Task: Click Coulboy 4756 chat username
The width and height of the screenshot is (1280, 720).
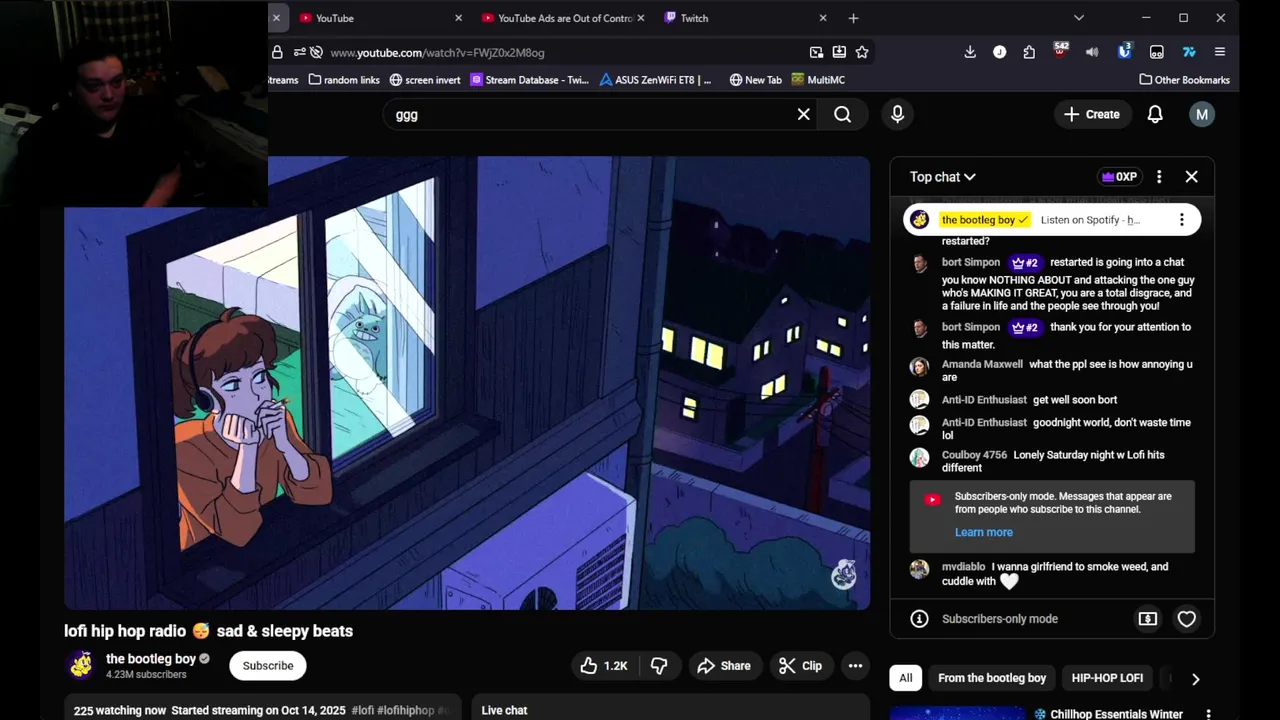Action: (974, 455)
